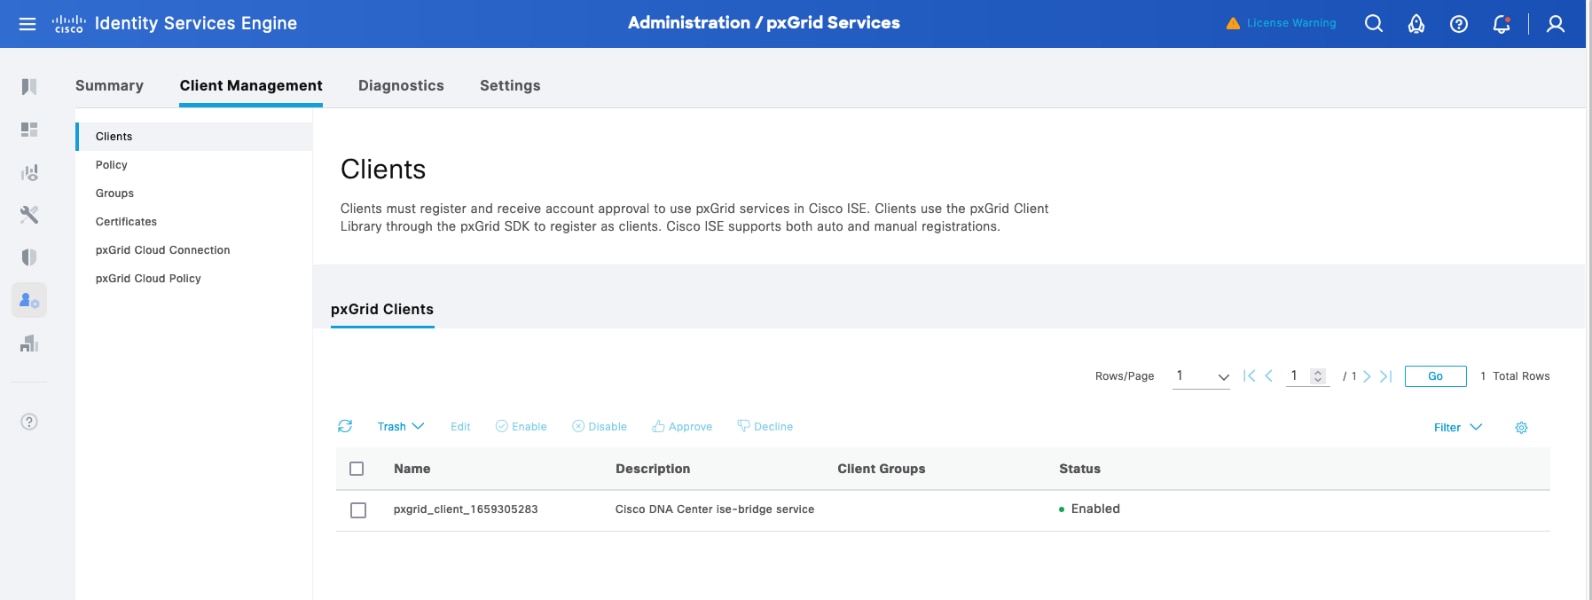This screenshot has height=600, width=1592.
Task: Click the License Warning link
Action: (1291, 23)
